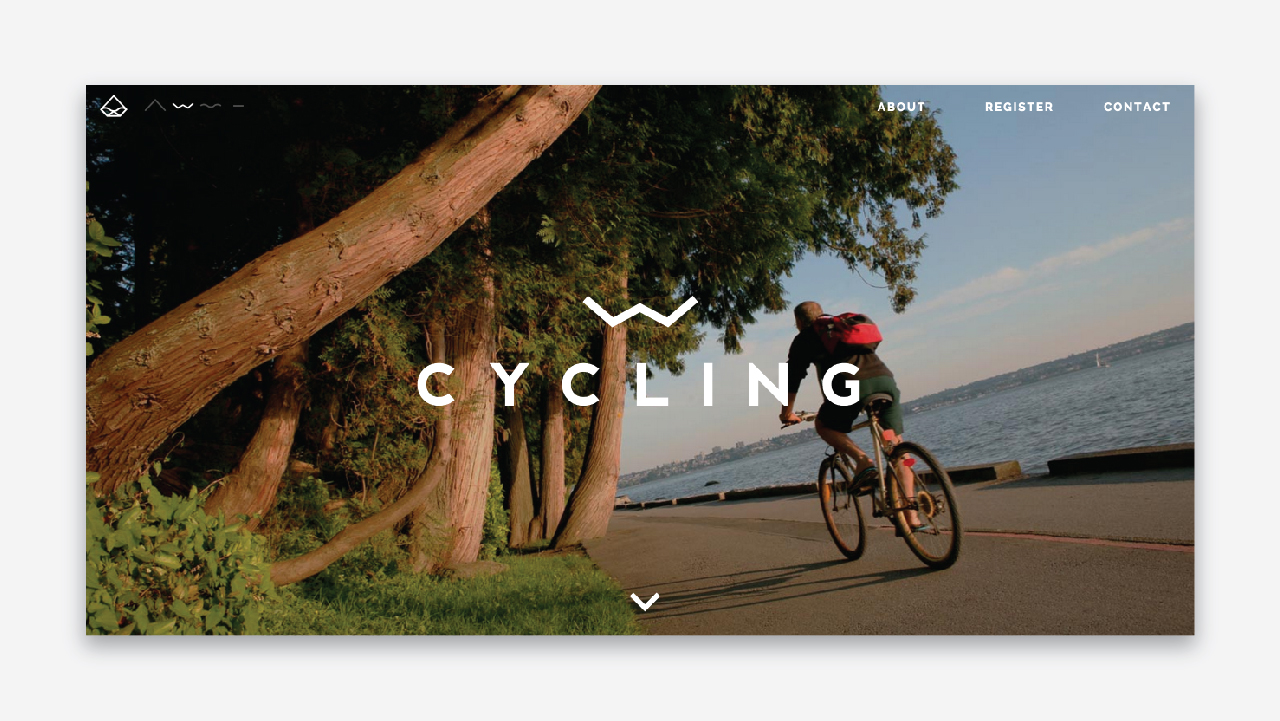This screenshot has height=721, width=1280.
Task: Open the About page
Action: tap(901, 107)
